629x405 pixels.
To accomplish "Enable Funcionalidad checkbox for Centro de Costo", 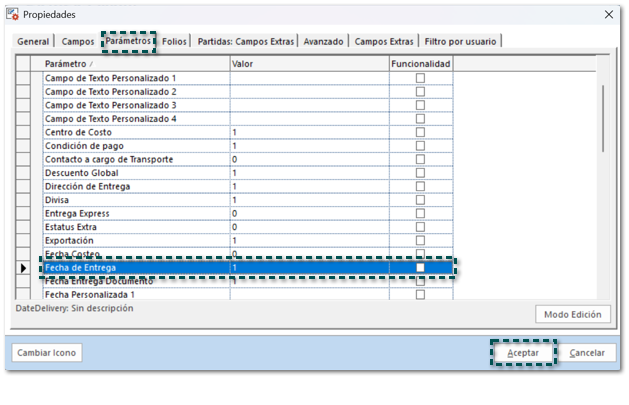I will pos(420,132).
